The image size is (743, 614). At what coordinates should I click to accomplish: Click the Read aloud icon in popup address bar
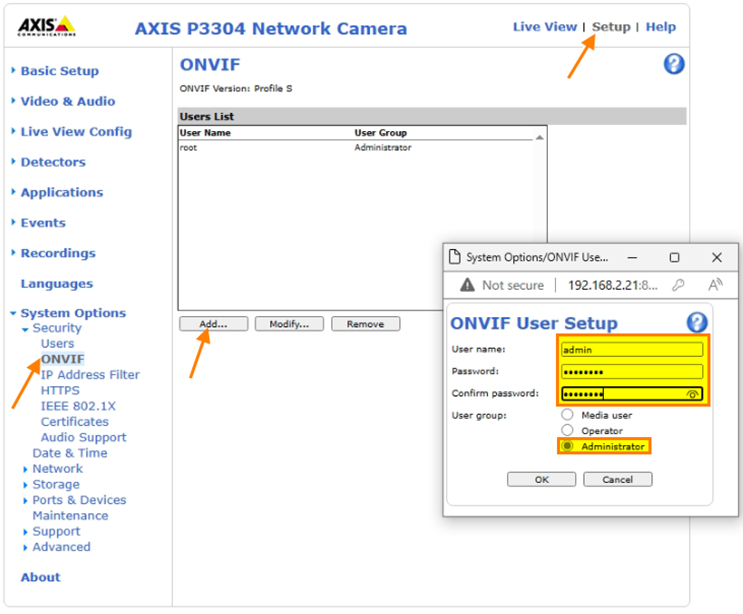pos(715,285)
